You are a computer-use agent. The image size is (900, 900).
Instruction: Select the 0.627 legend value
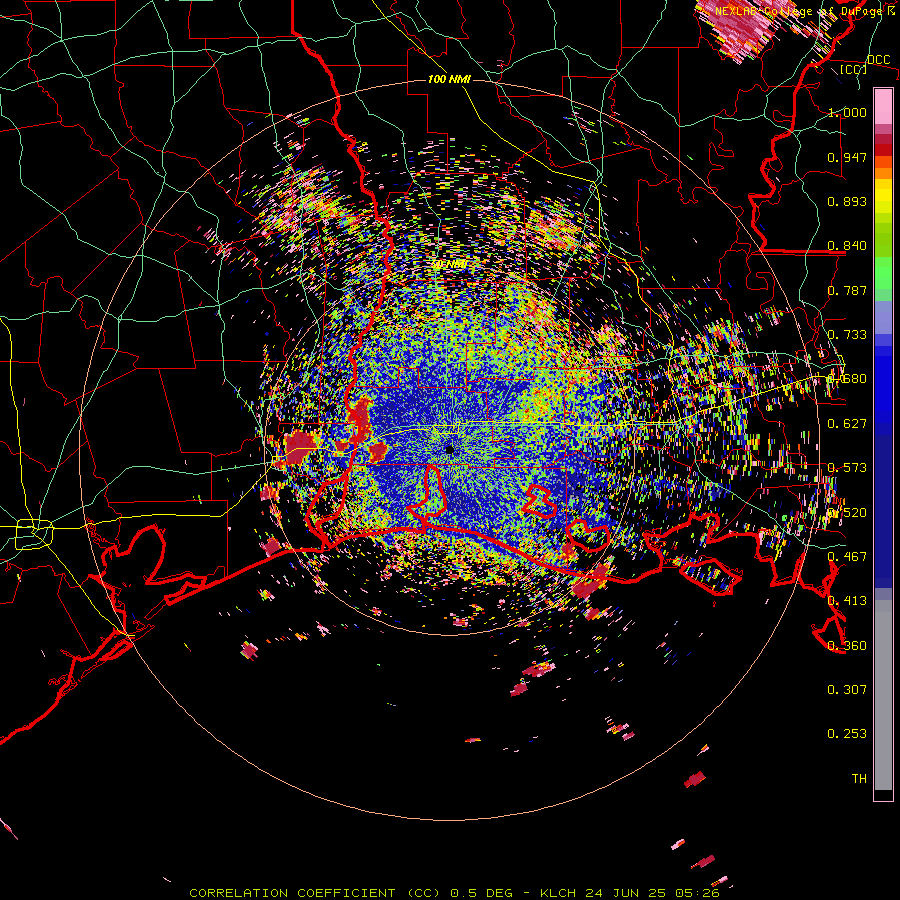point(847,424)
